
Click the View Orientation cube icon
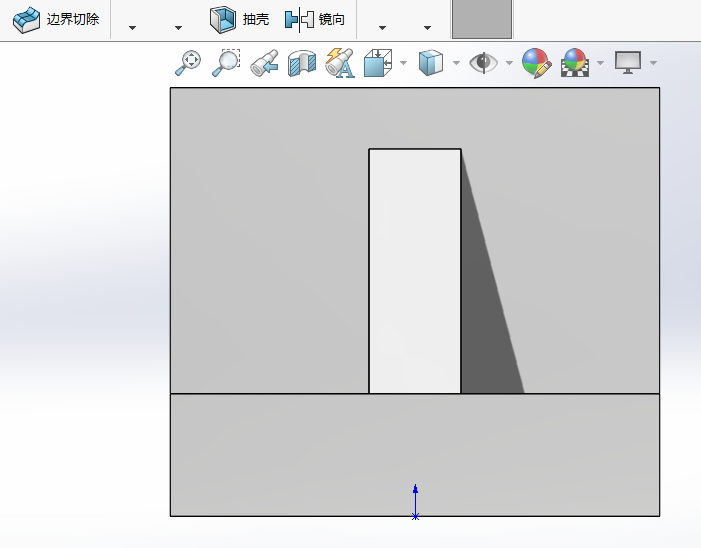[x=377, y=63]
